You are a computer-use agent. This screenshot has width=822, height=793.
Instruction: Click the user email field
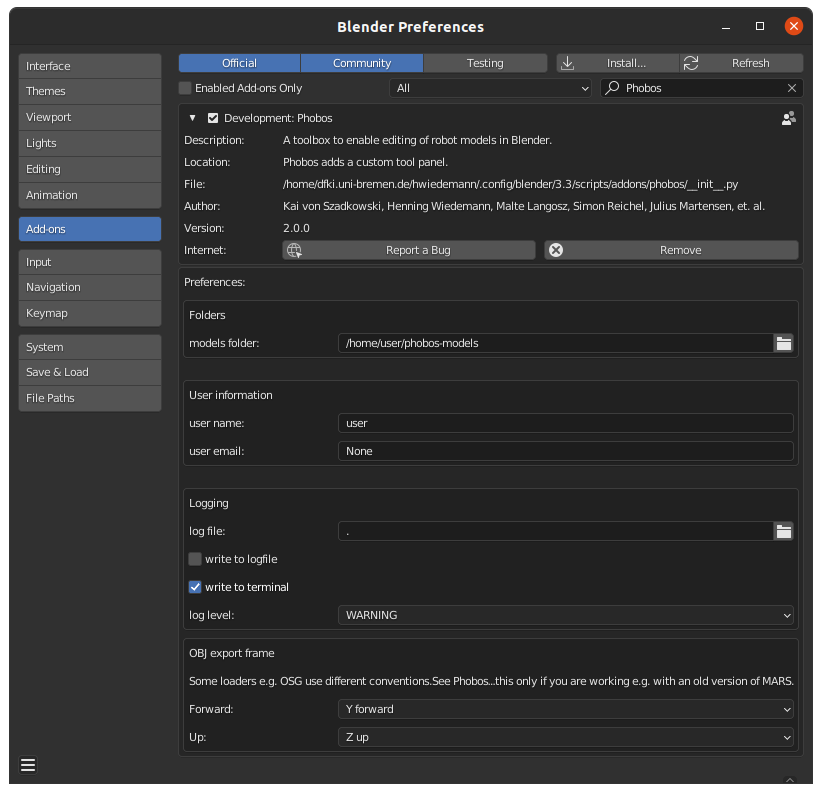(566, 451)
